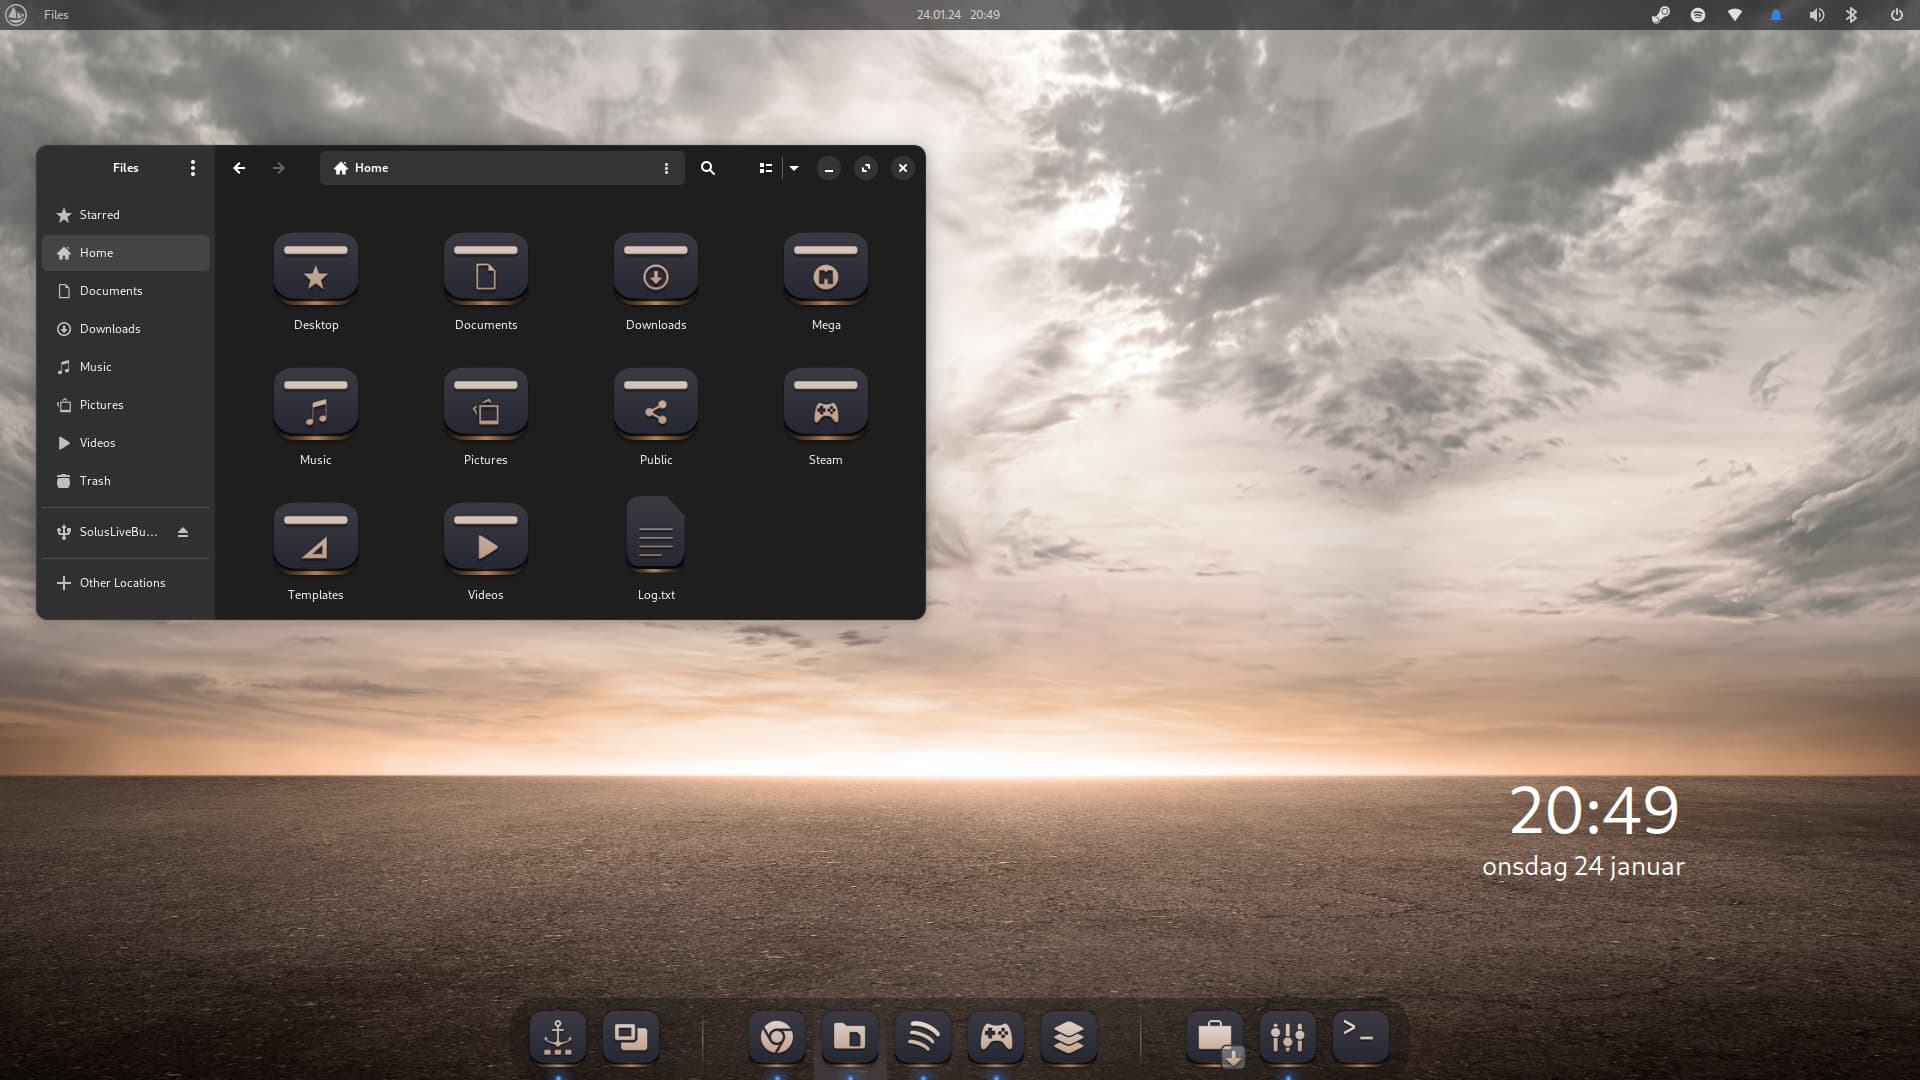1920x1080 pixels.
Task: Click the anchor dock icon
Action: (x=558, y=1037)
